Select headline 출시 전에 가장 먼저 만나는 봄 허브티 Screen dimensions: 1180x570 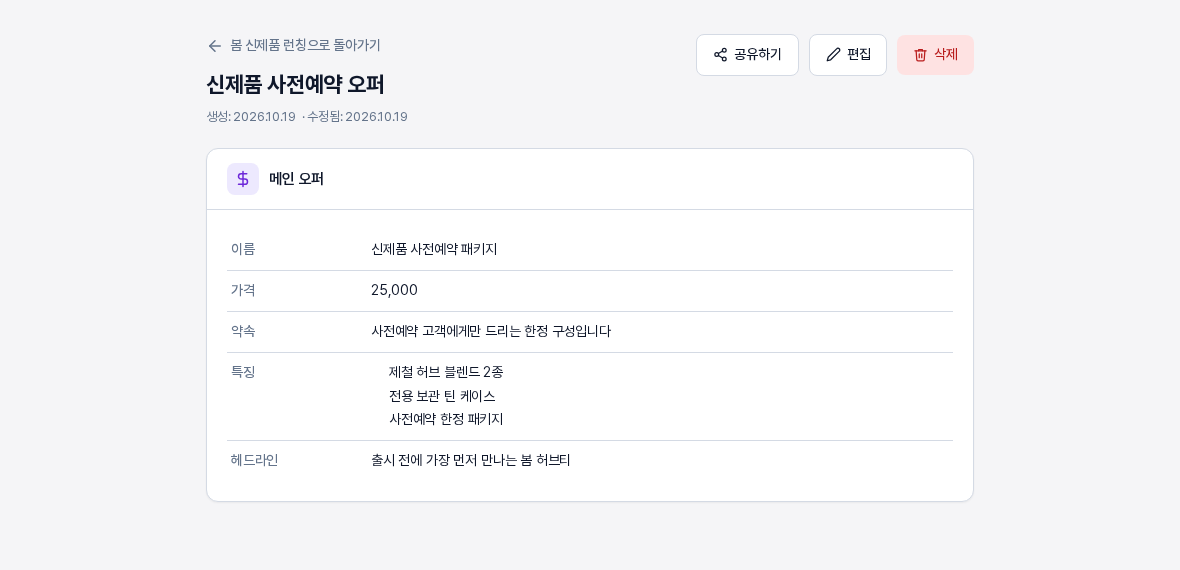471,460
